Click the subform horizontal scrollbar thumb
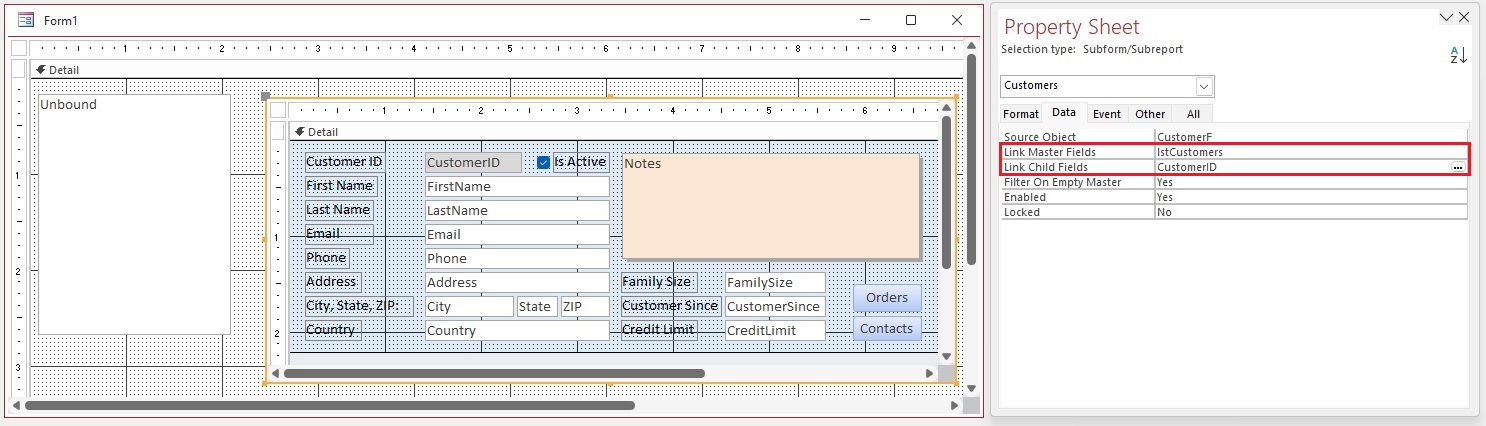Image resolution: width=1486 pixels, height=426 pixels. [x=494, y=373]
